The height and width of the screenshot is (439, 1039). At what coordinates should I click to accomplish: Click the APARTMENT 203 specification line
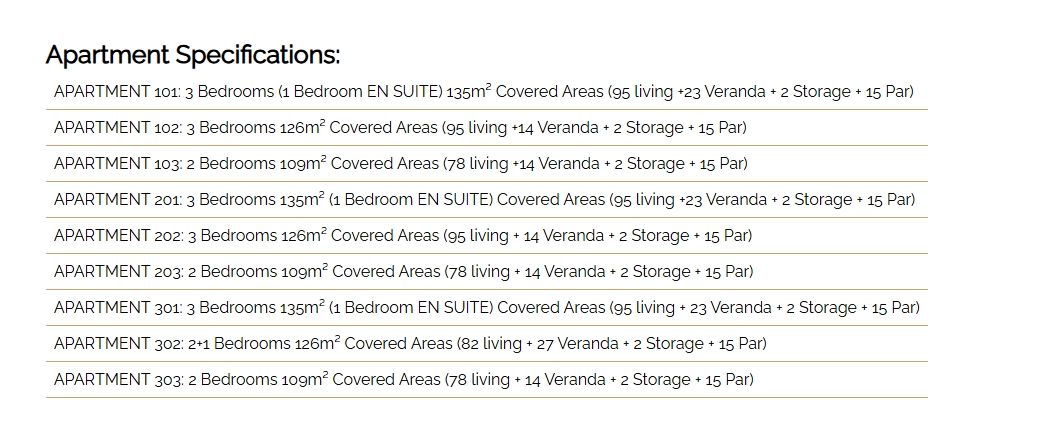(403, 272)
